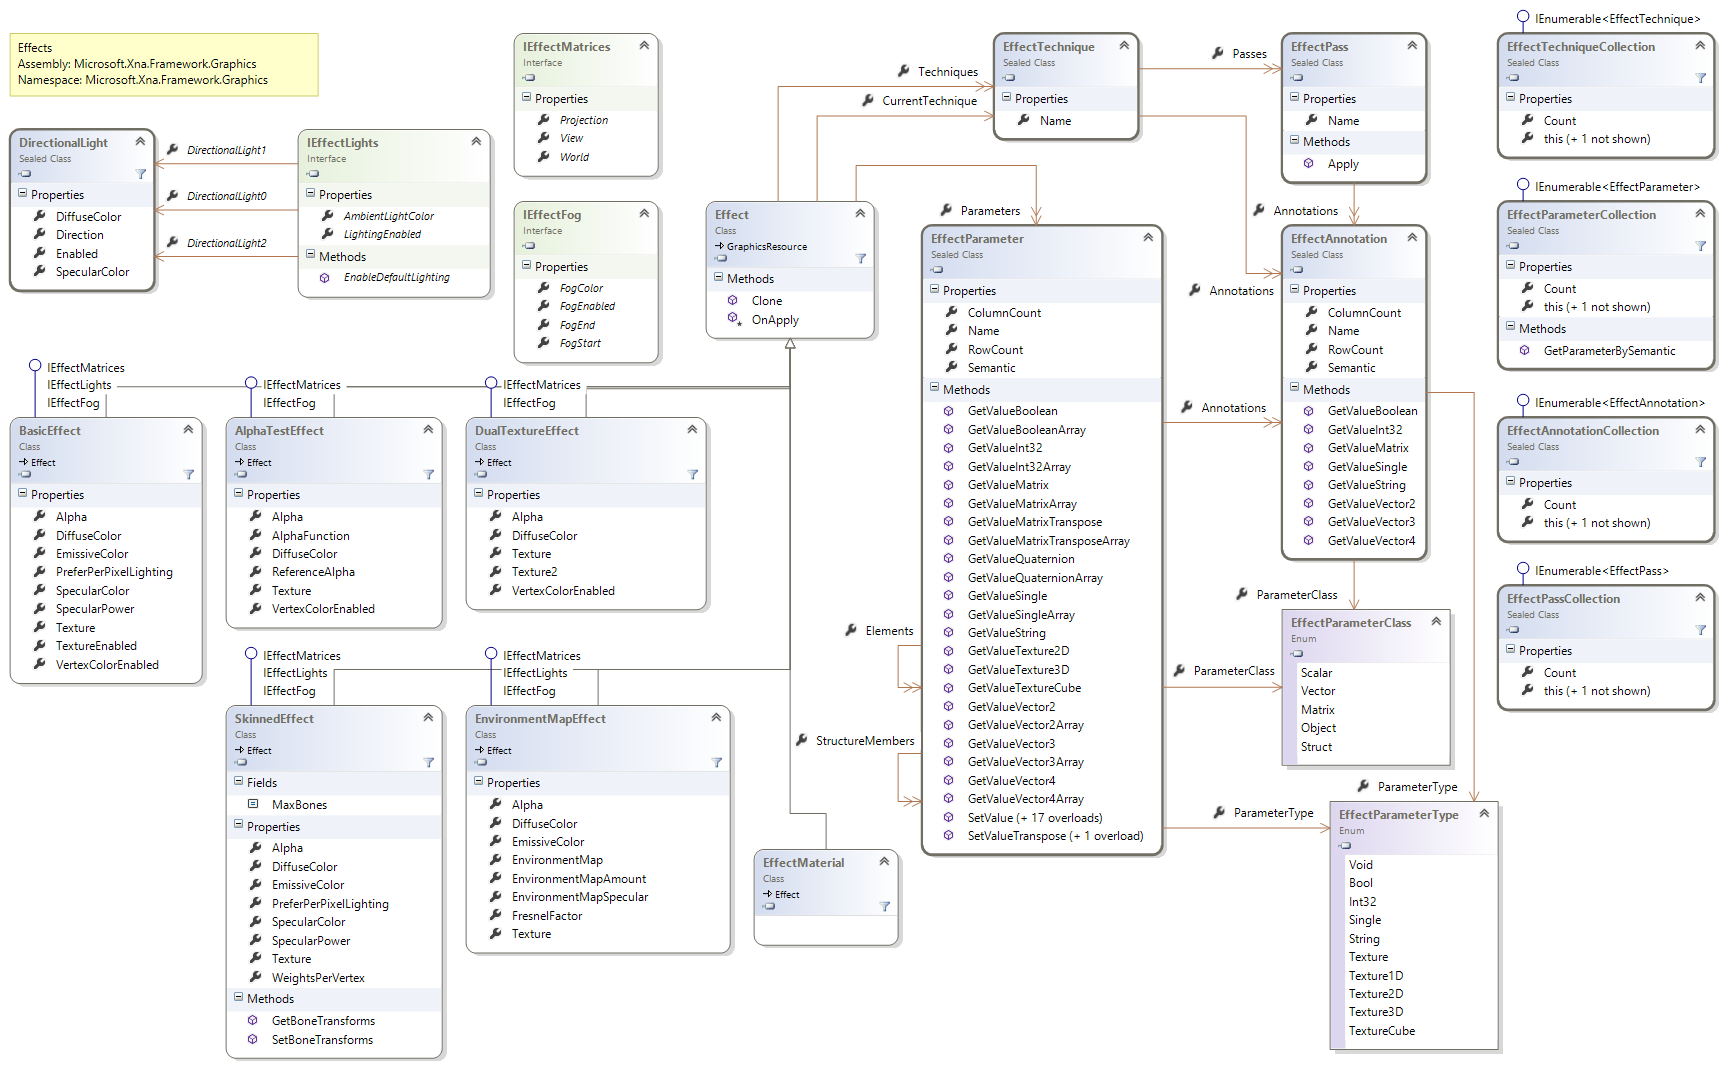Collapse Methods section in EffectPass
Viewport: 1723px width, 1067px height.
[x=1294, y=140]
